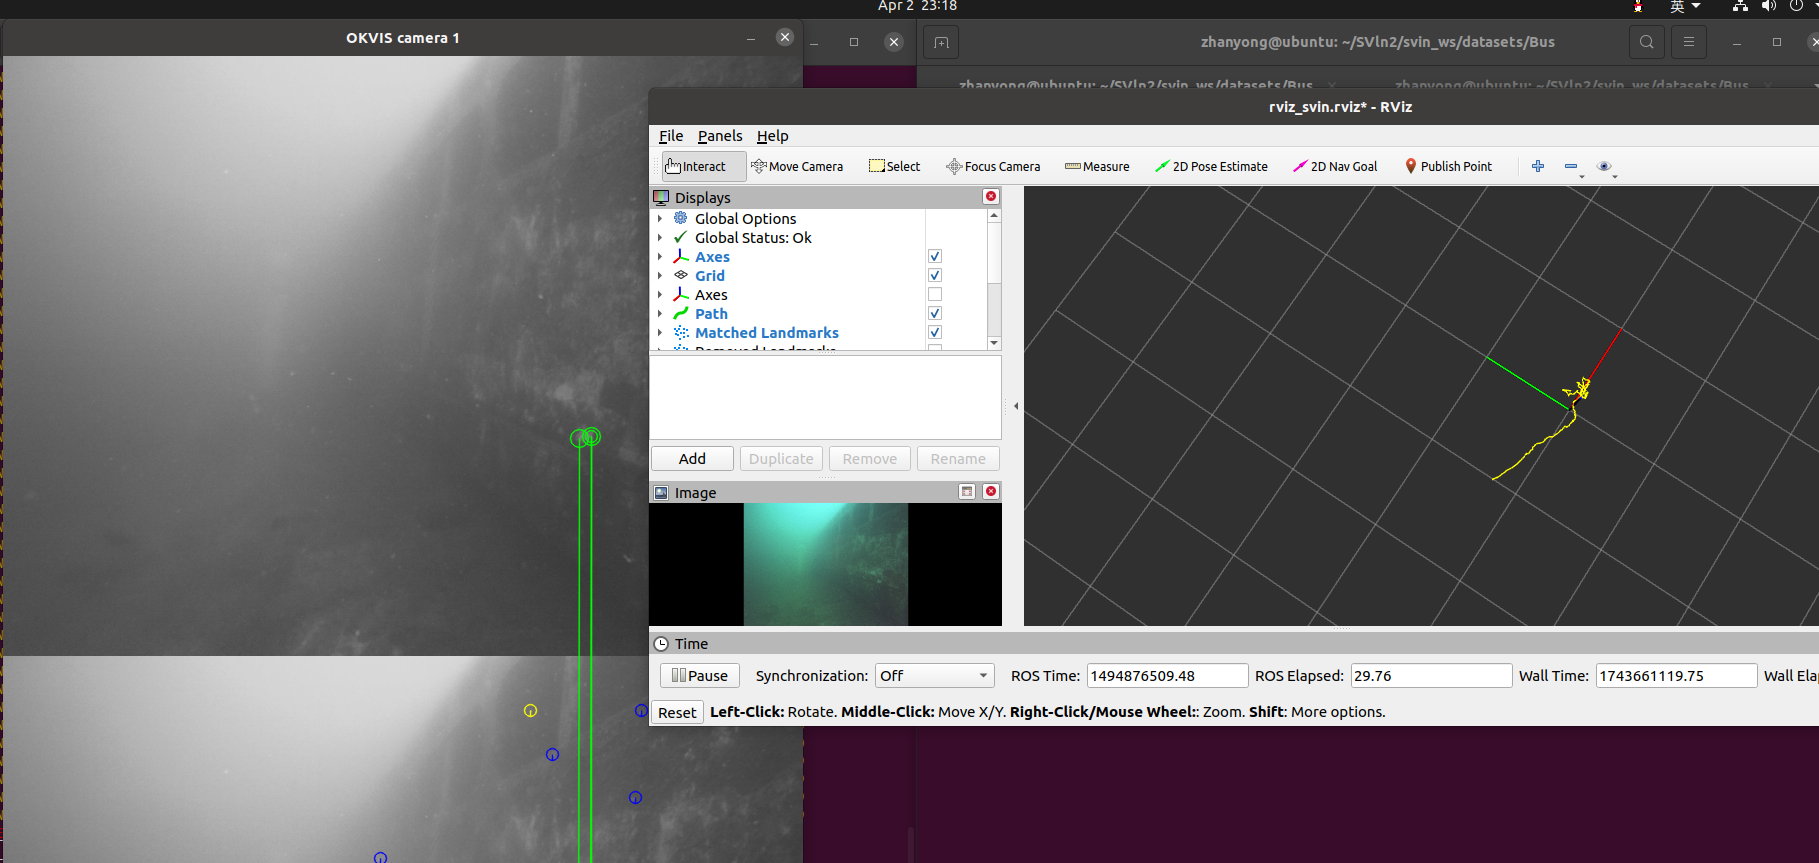1819x863 pixels.
Task: Close the OKVIS camera 1 window
Action: (785, 37)
